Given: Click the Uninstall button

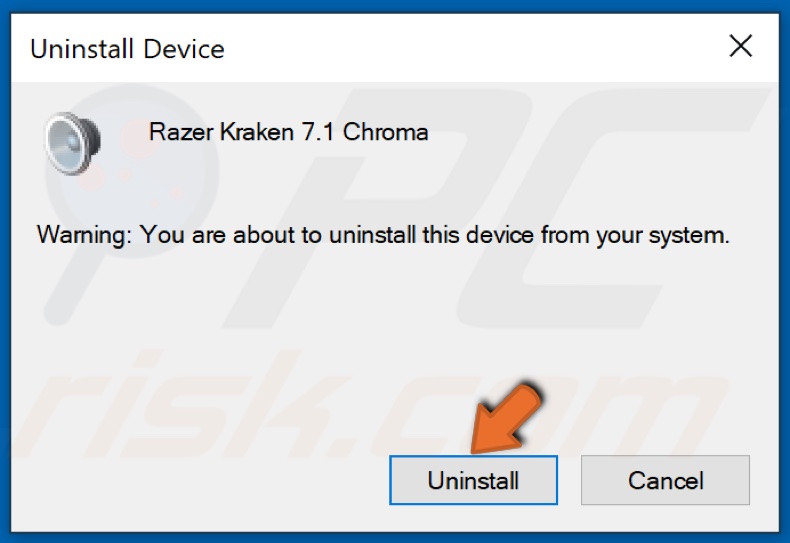Looking at the screenshot, I should pos(473,480).
